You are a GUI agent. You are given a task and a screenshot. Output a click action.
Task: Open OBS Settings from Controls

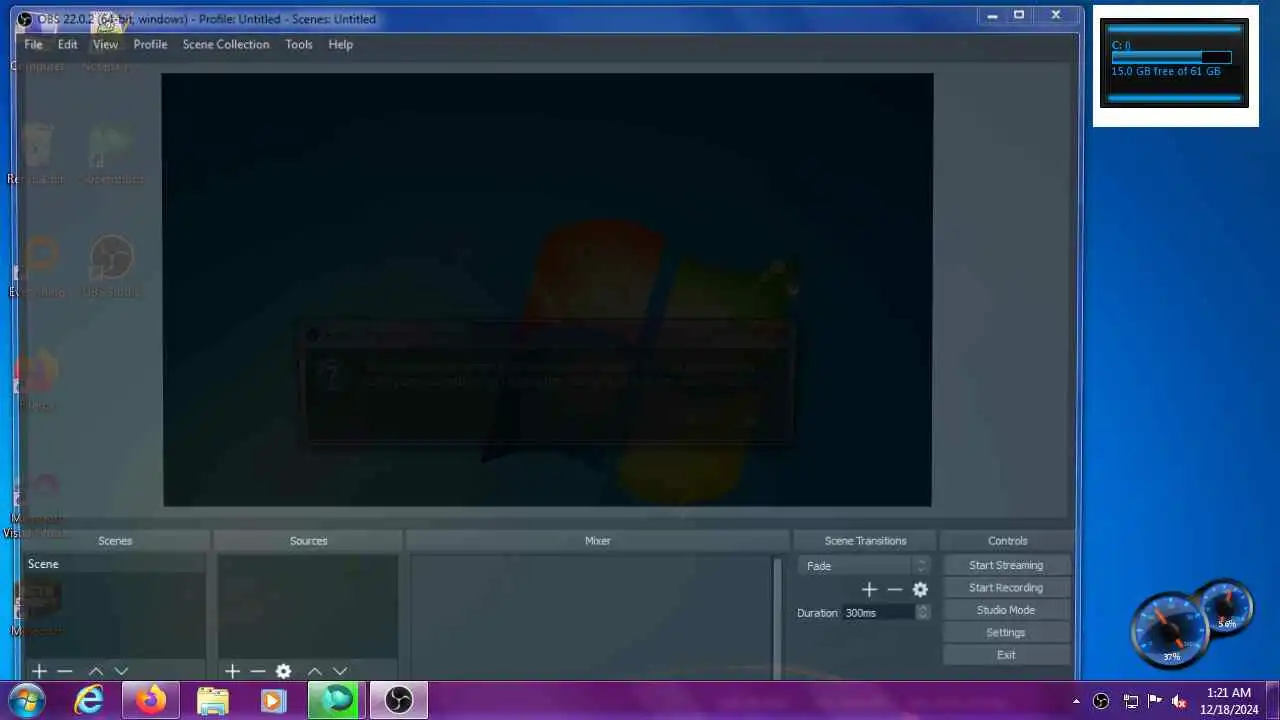tap(1006, 633)
